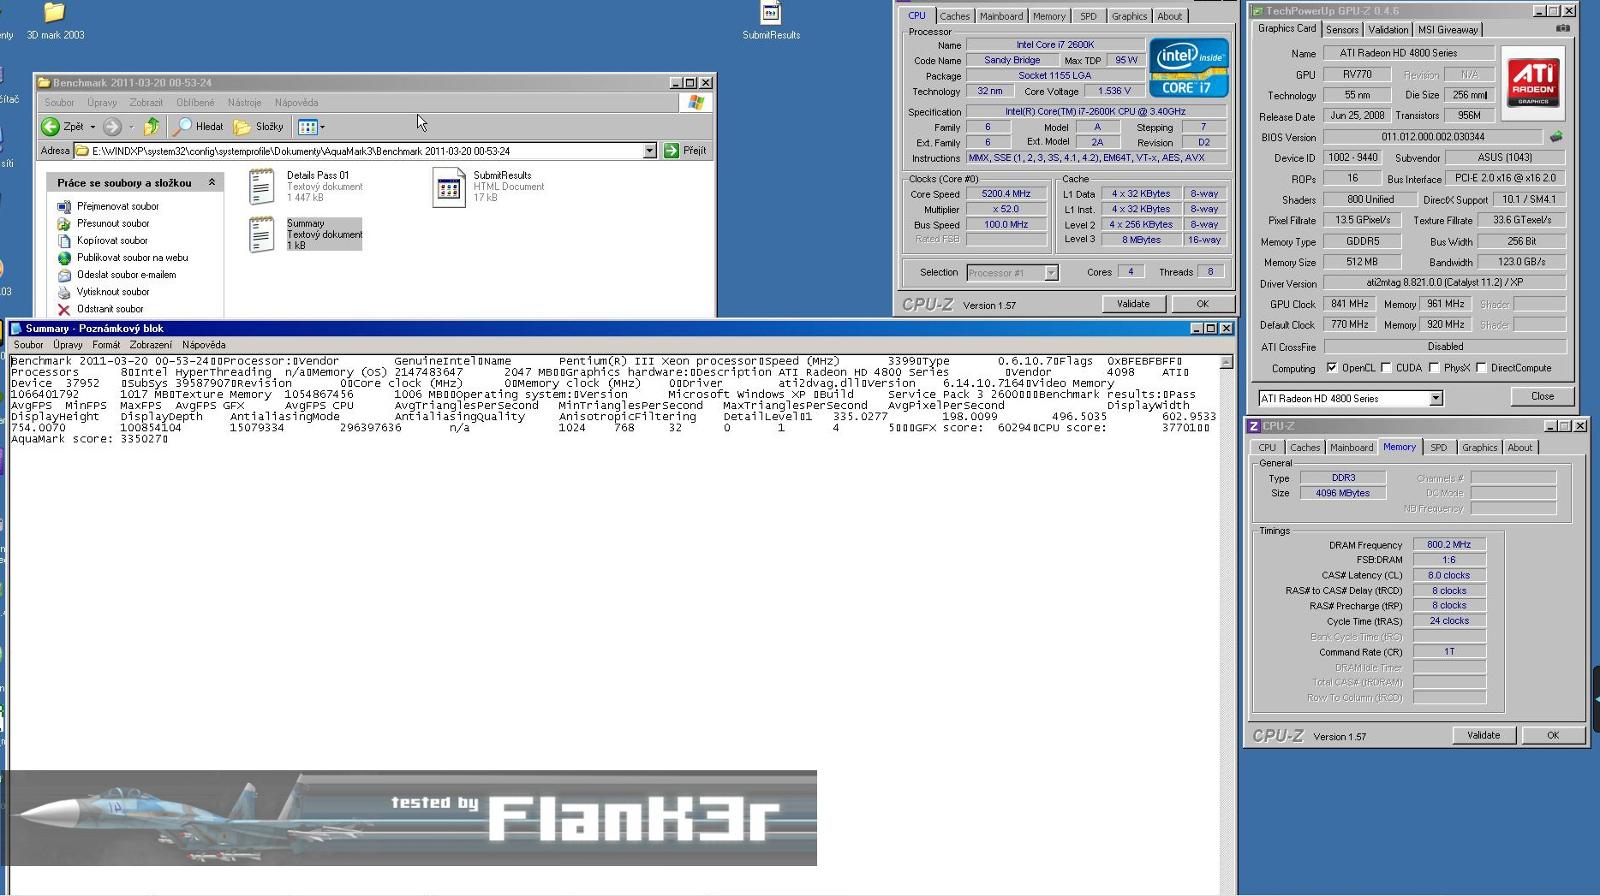This screenshot has width=1600, height=896.
Task: Open 3D mark 2003 desktop folder
Action: click(55, 20)
